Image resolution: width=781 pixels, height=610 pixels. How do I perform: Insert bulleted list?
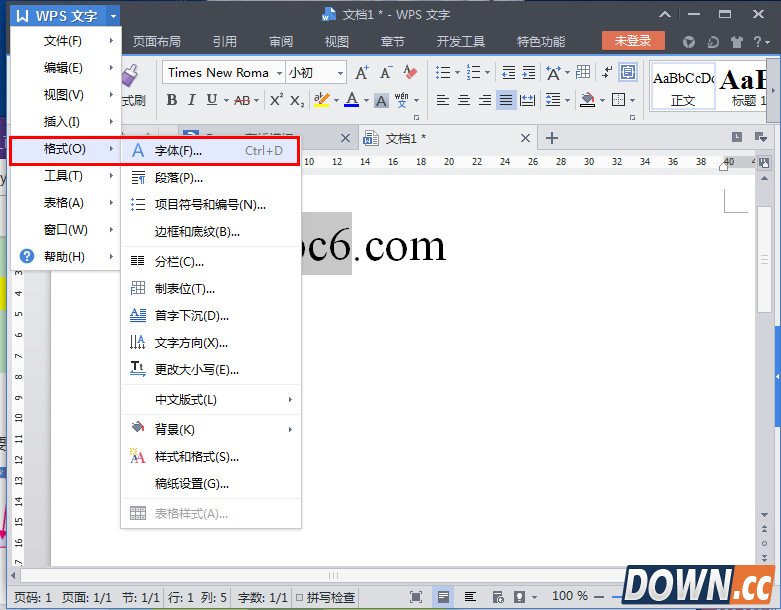pos(443,73)
